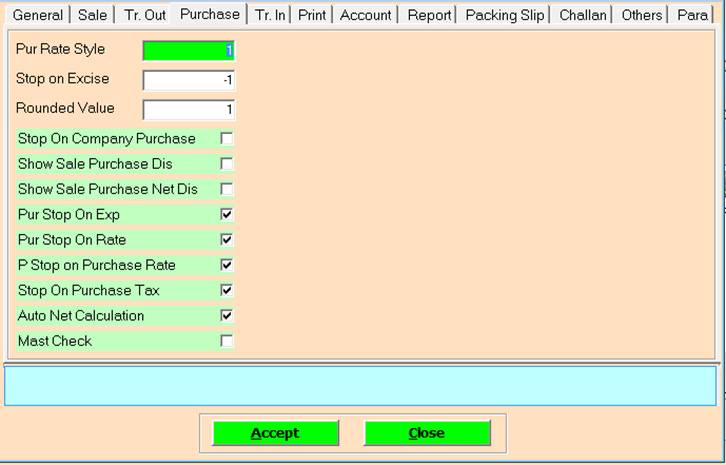Open the Packing Slip tab

pyautogui.click(x=504, y=15)
